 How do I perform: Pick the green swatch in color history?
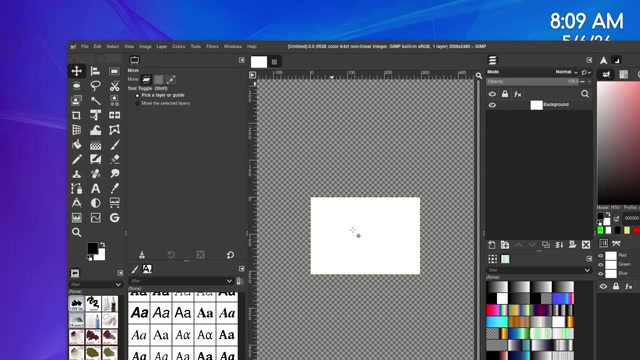tap(600, 231)
